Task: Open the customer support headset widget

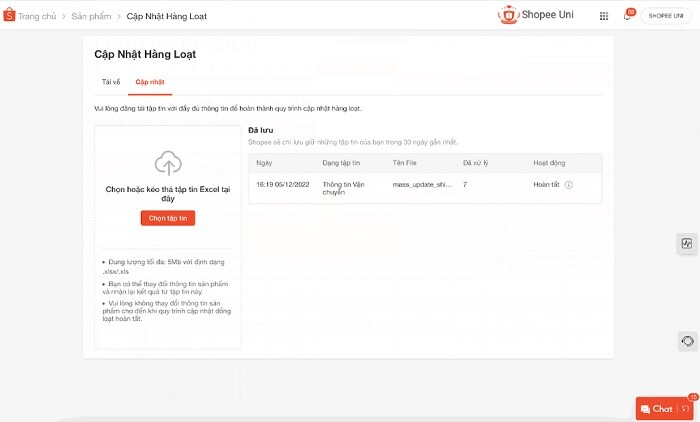Action: pos(687,342)
